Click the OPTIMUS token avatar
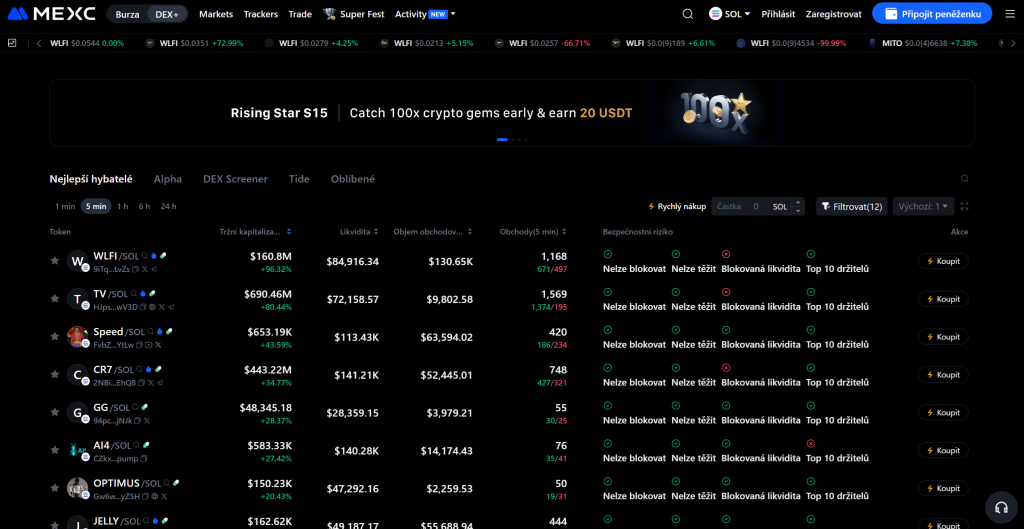This screenshot has width=1024, height=529. point(78,489)
